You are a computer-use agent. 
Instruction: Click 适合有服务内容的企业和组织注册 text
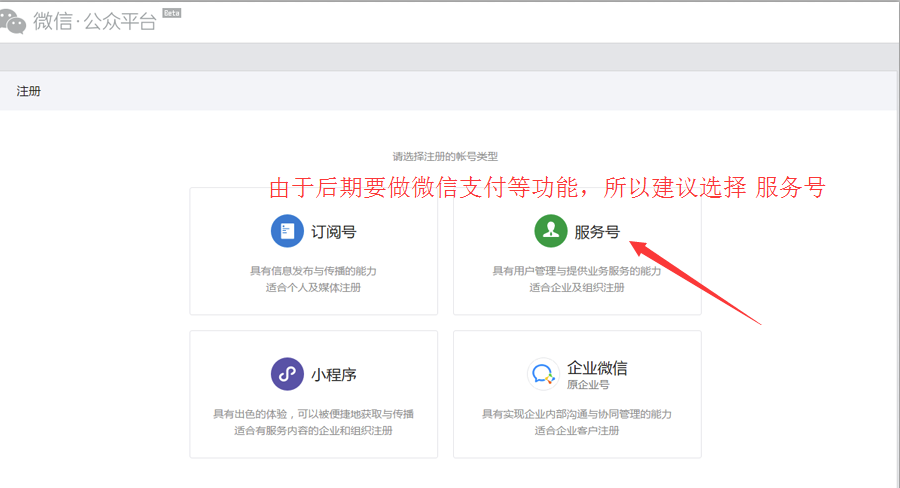tap(313, 431)
